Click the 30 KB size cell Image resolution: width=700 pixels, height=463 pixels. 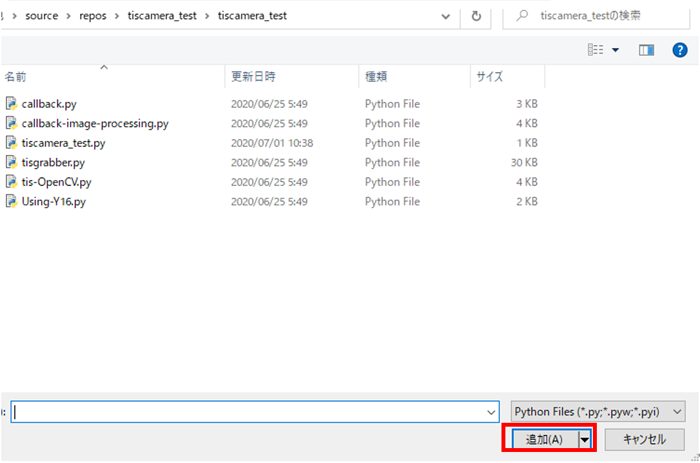click(524, 163)
